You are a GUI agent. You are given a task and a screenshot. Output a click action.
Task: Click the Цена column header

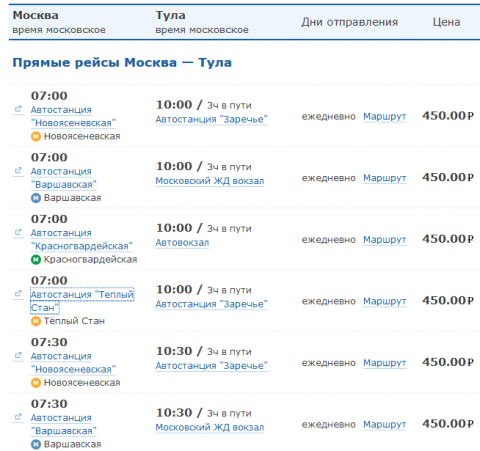point(446,22)
